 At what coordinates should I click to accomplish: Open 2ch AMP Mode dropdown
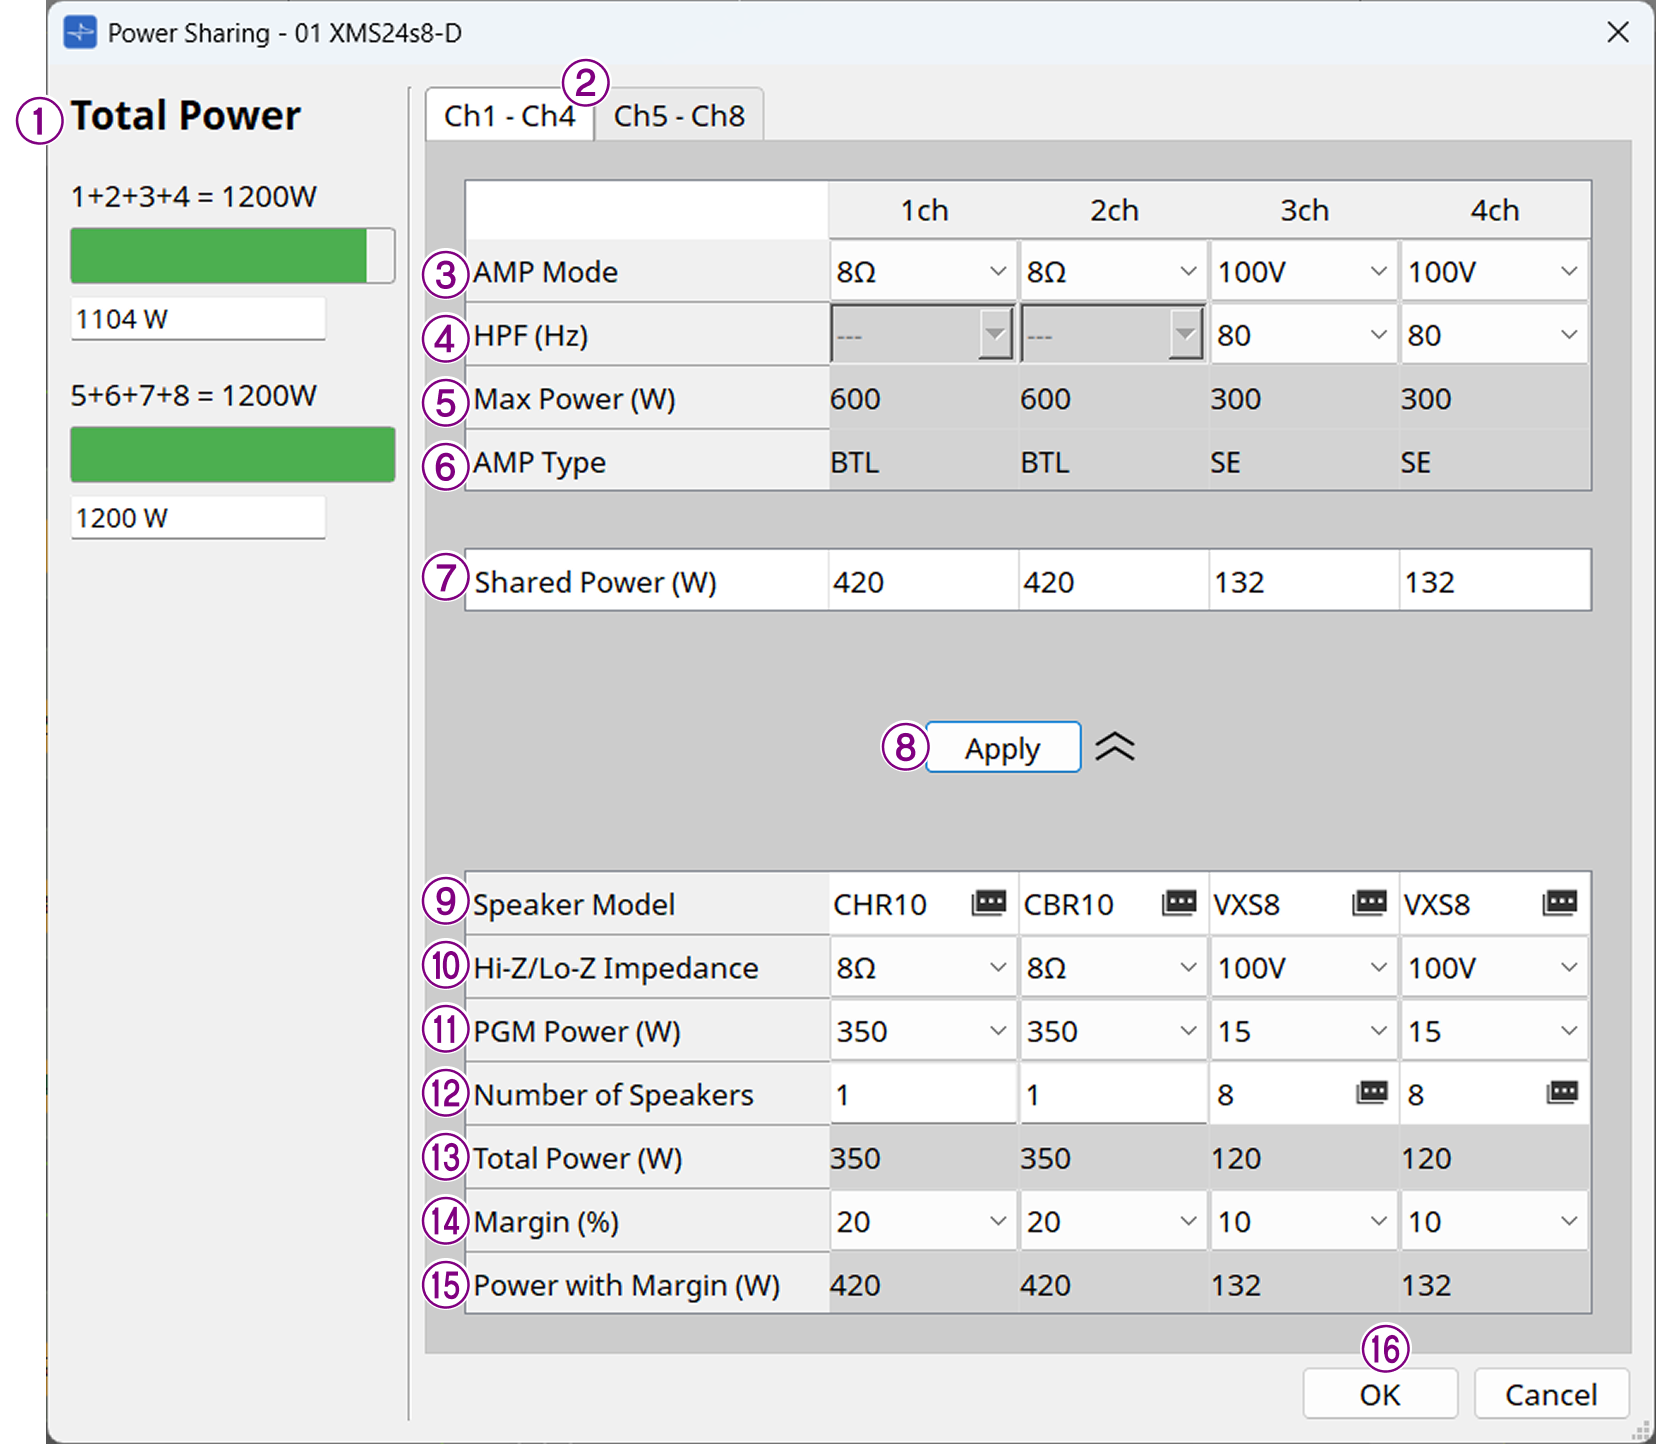pyautogui.click(x=1112, y=271)
